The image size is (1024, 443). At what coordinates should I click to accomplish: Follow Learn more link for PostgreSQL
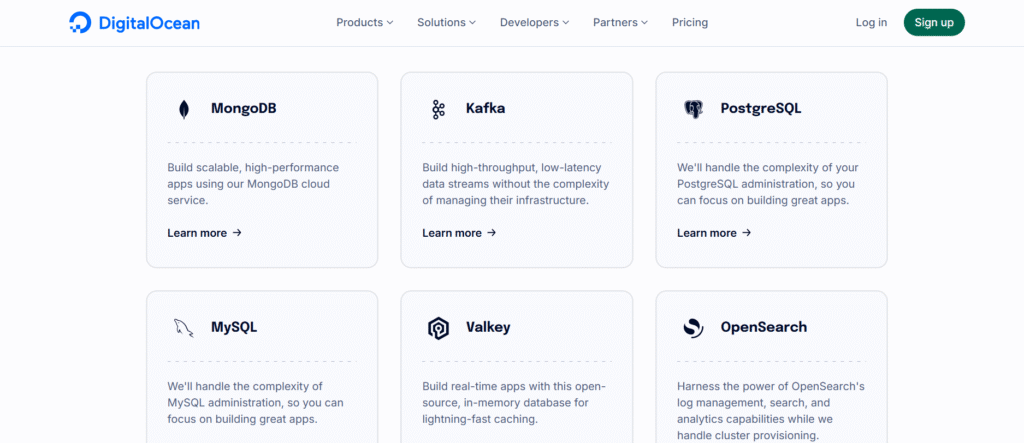pyautogui.click(x=714, y=233)
